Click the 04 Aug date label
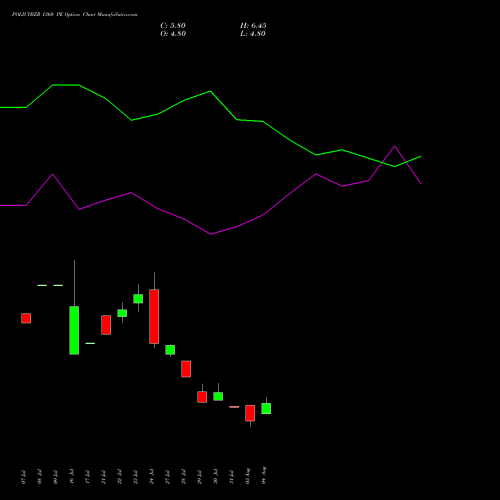 (264, 475)
